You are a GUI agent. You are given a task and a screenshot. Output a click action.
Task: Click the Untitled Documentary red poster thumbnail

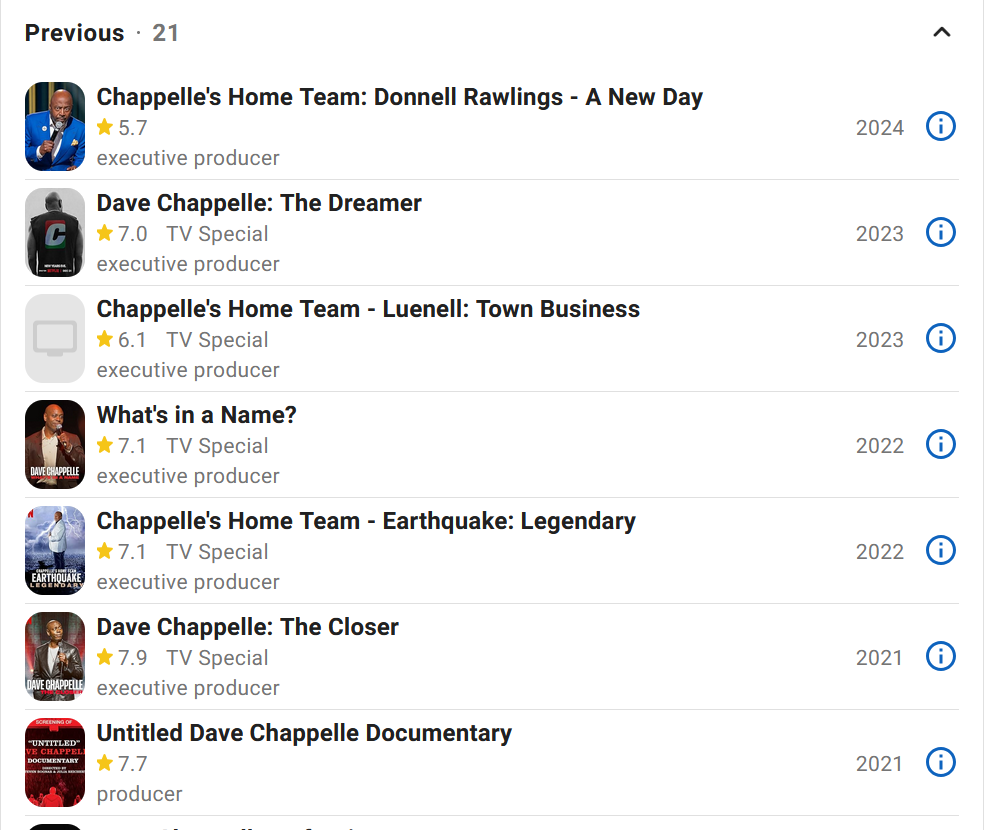[55, 763]
